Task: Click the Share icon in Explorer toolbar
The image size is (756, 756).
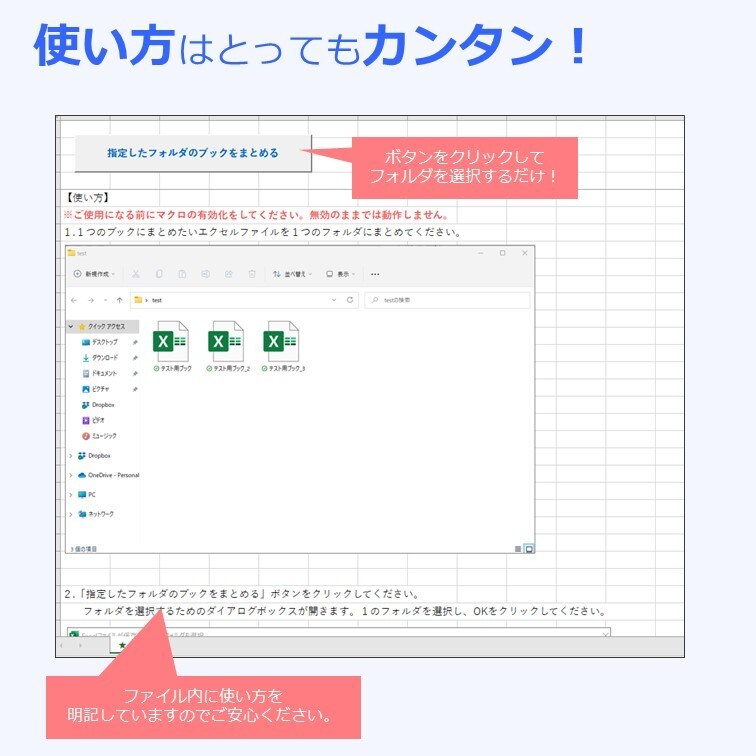Action: coord(229,274)
